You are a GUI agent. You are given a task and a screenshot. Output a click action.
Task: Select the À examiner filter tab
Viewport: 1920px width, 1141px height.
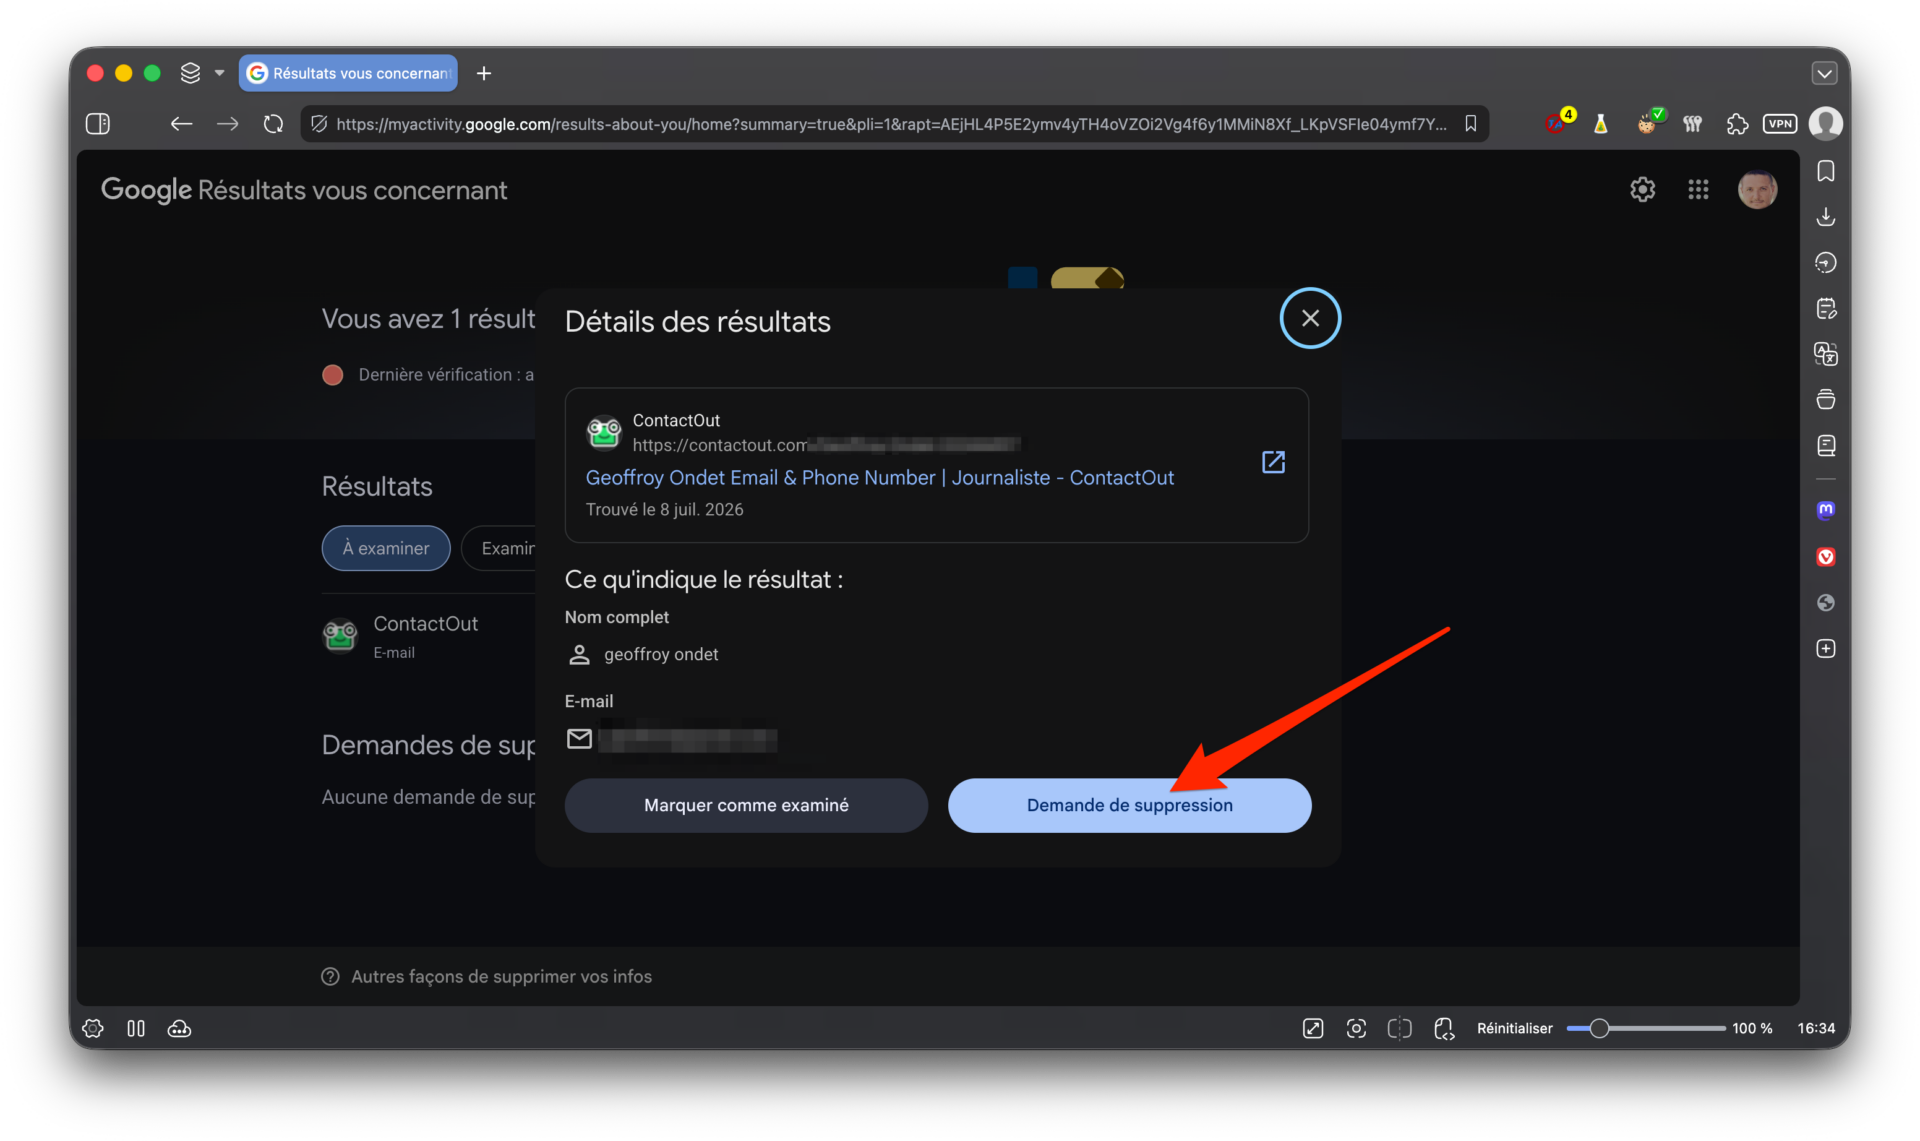tap(386, 548)
